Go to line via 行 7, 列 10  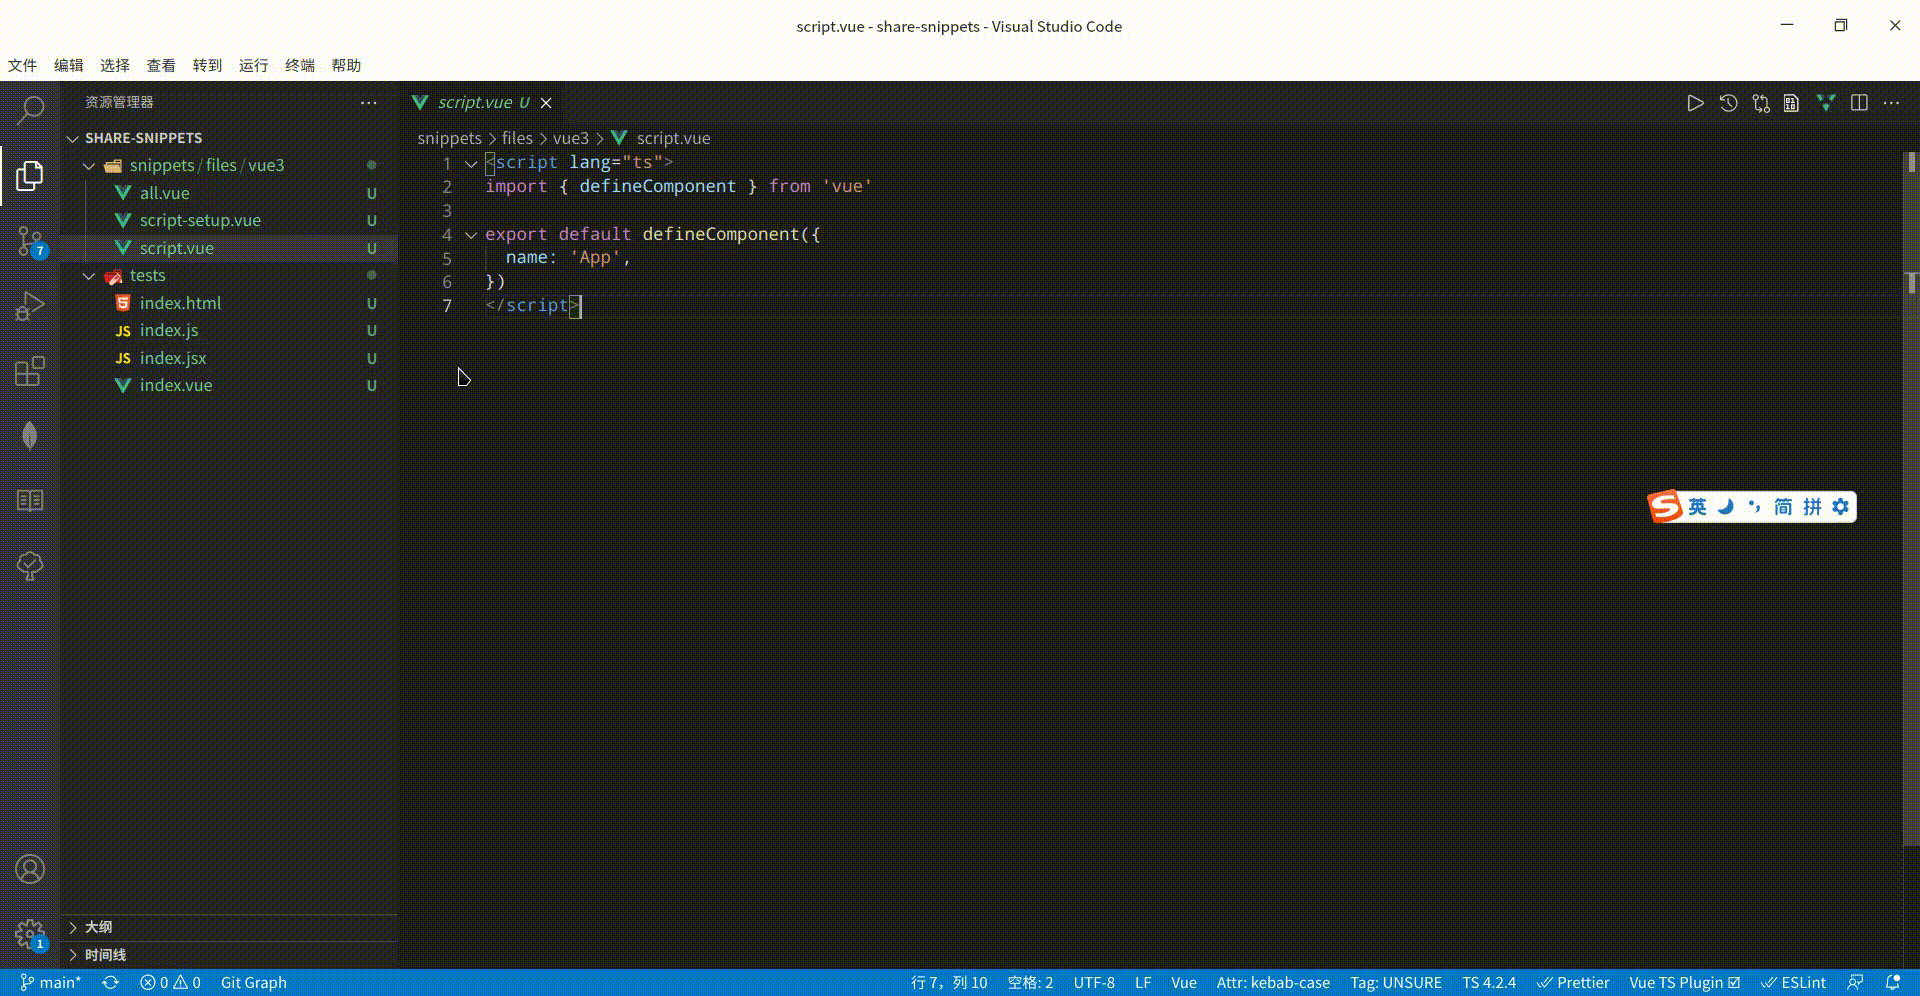(949, 982)
